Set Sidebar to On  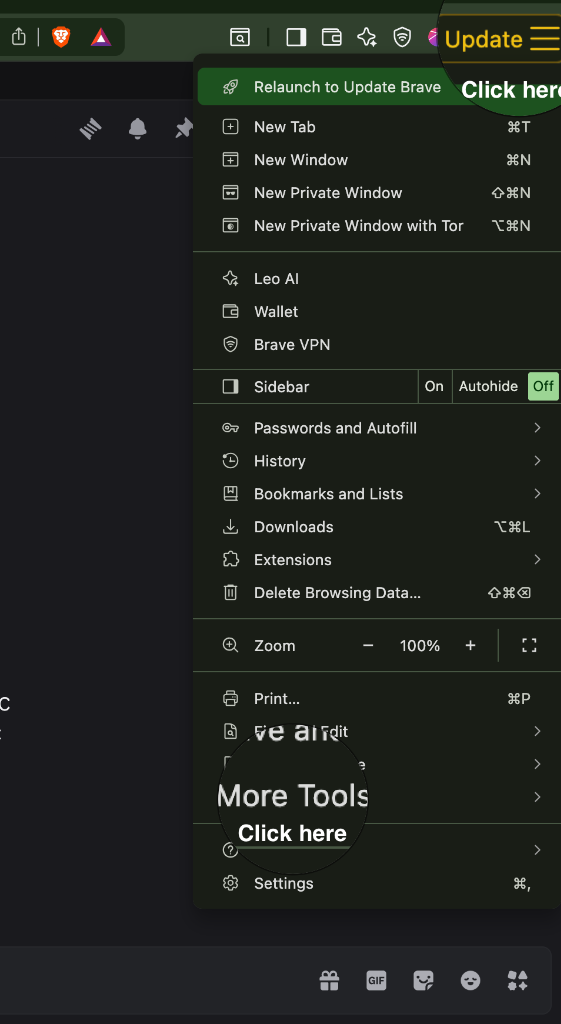tap(434, 387)
